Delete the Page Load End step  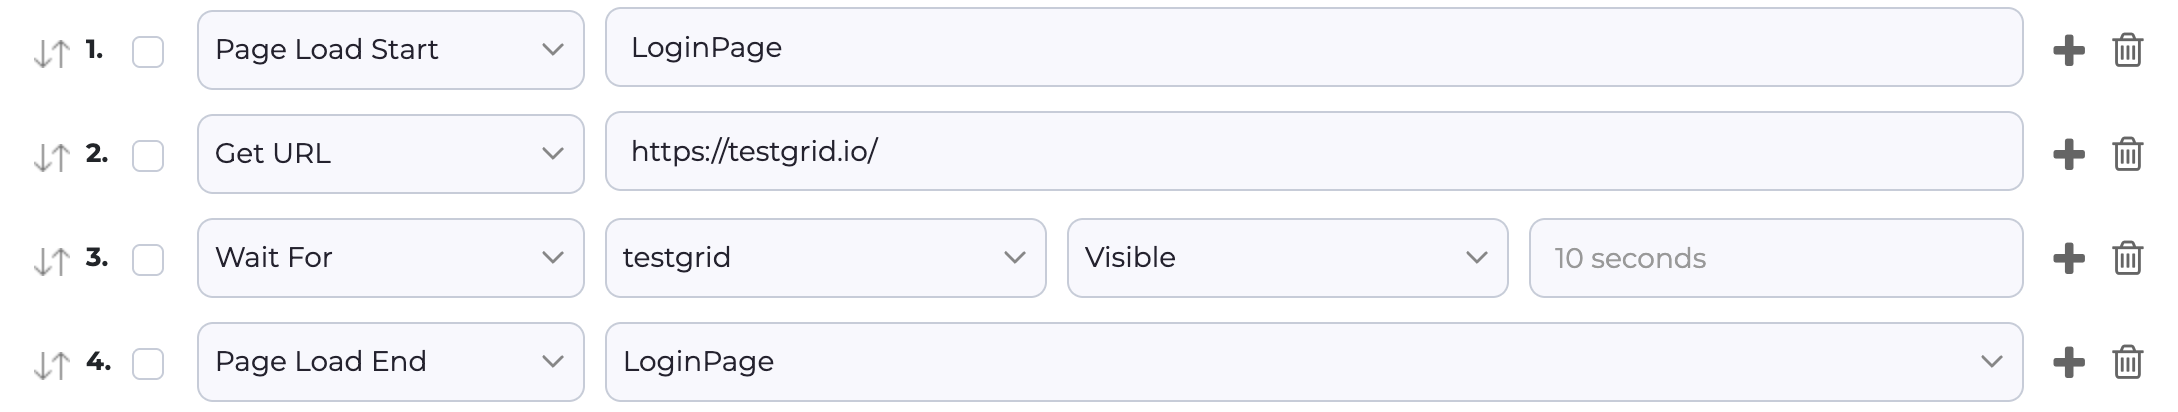2127,362
